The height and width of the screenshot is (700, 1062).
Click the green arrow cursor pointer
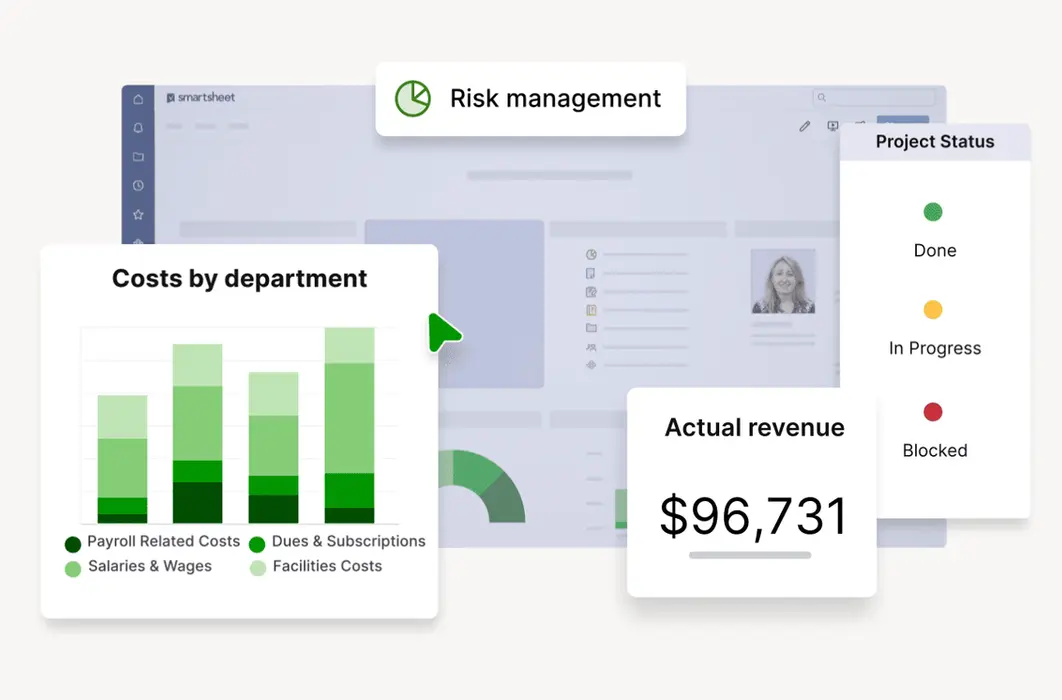(x=444, y=332)
